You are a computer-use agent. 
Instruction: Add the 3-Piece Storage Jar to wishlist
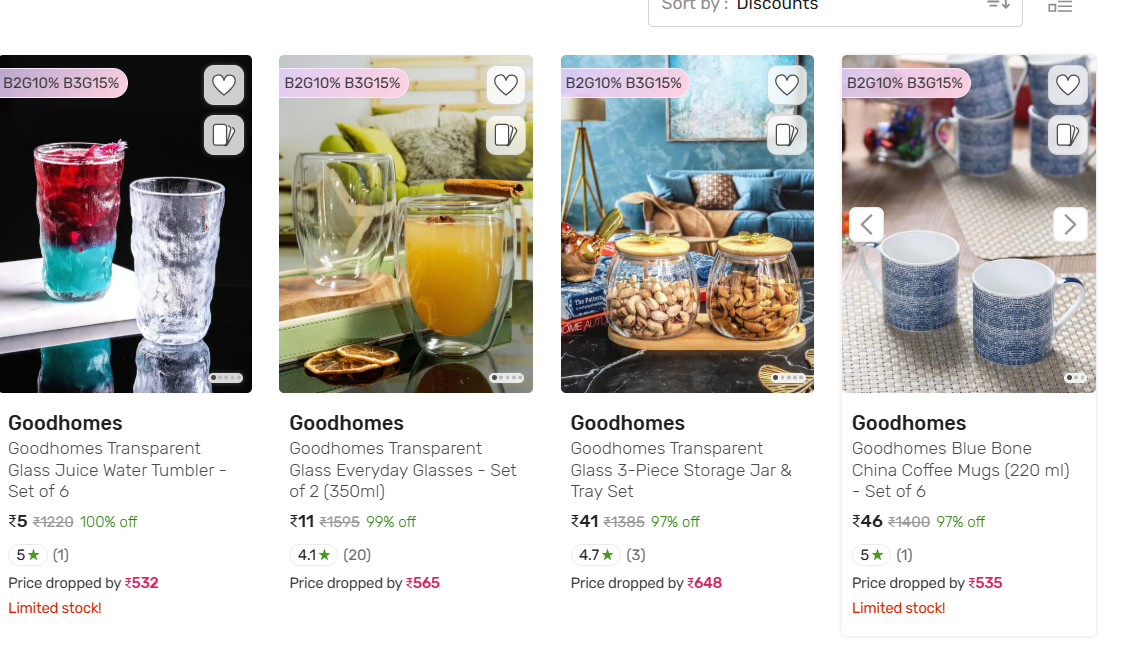(x=787, y=85)
